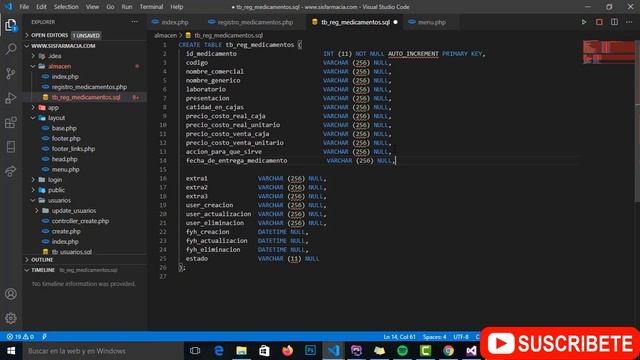
Task: Expand the .idea folder
Action: click(x=55, y=56)
